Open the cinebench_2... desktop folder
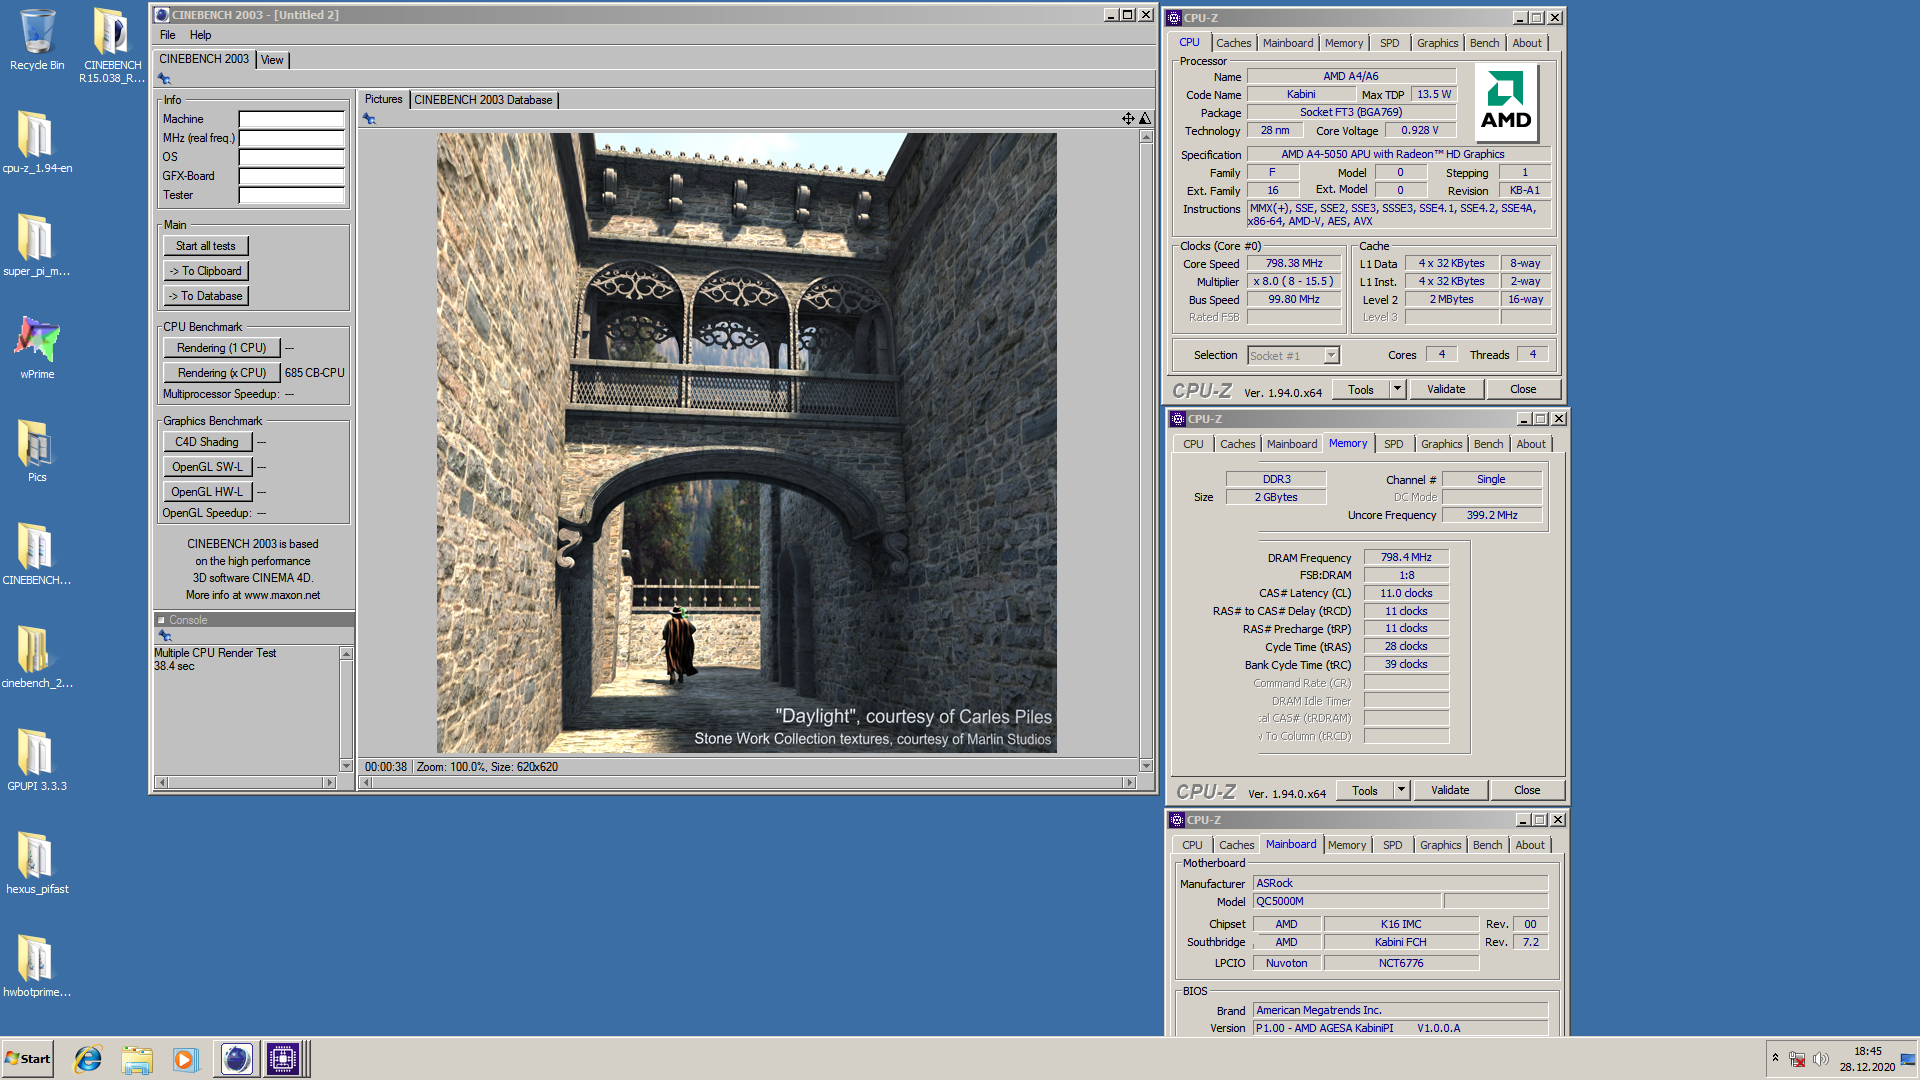This screenshot has width=1920, height=1080. (x=37, y=658)
